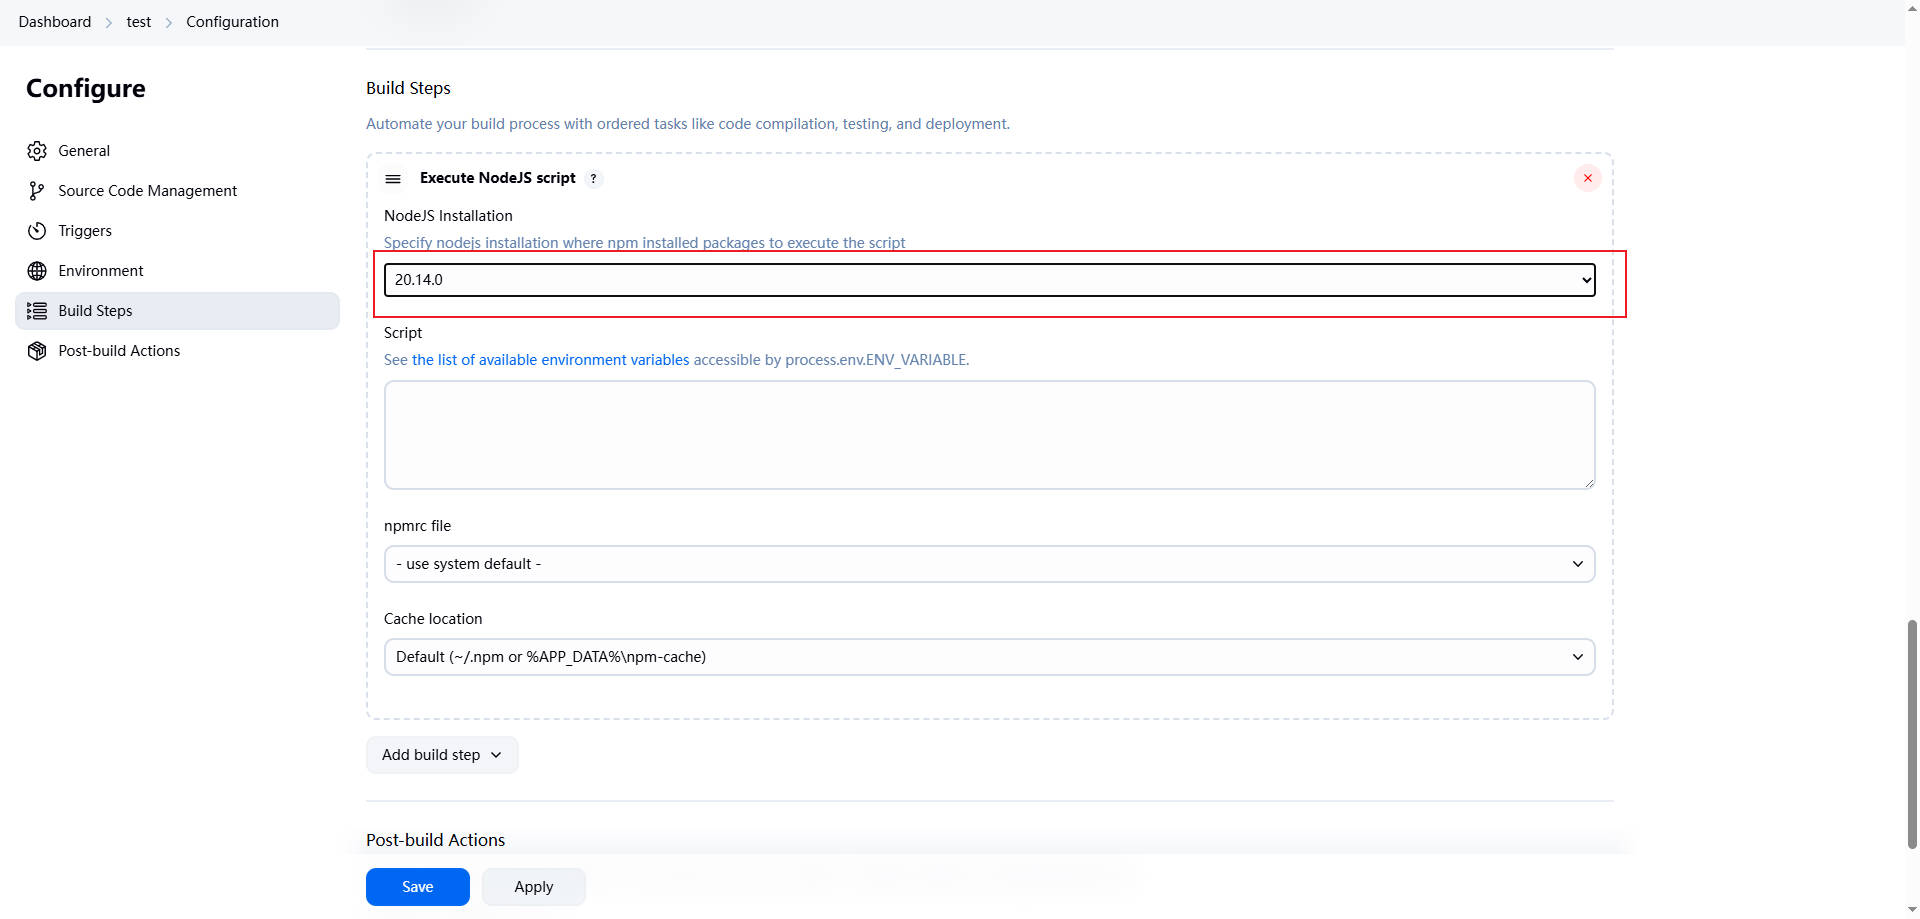This screenshot has width=1920, height=919.
Task: Click the Build Steps list icon
Action: point(37,311)
